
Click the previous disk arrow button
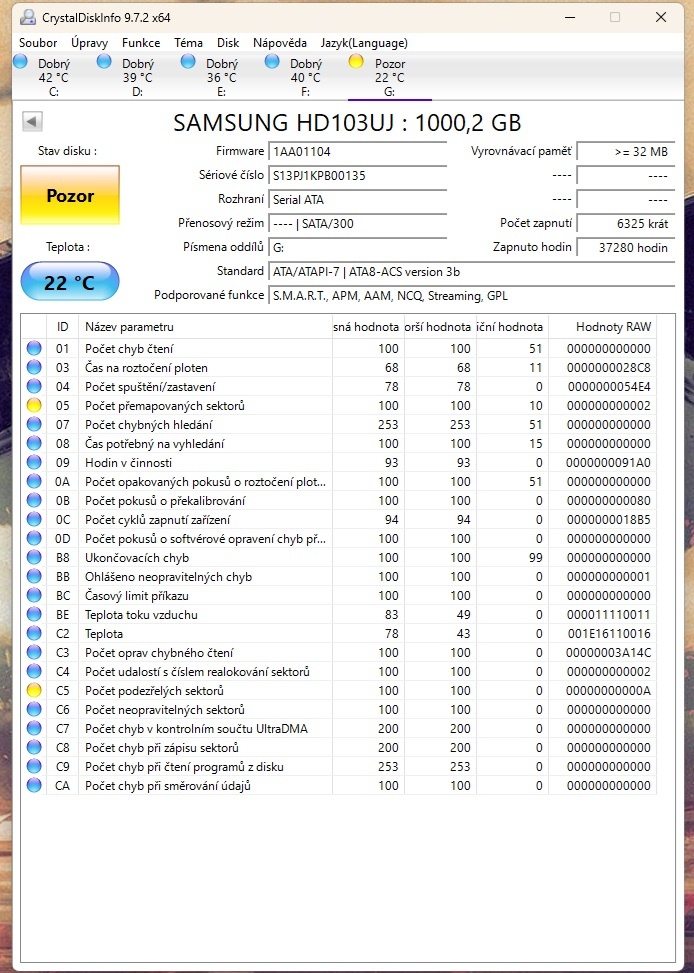(32, 121)
